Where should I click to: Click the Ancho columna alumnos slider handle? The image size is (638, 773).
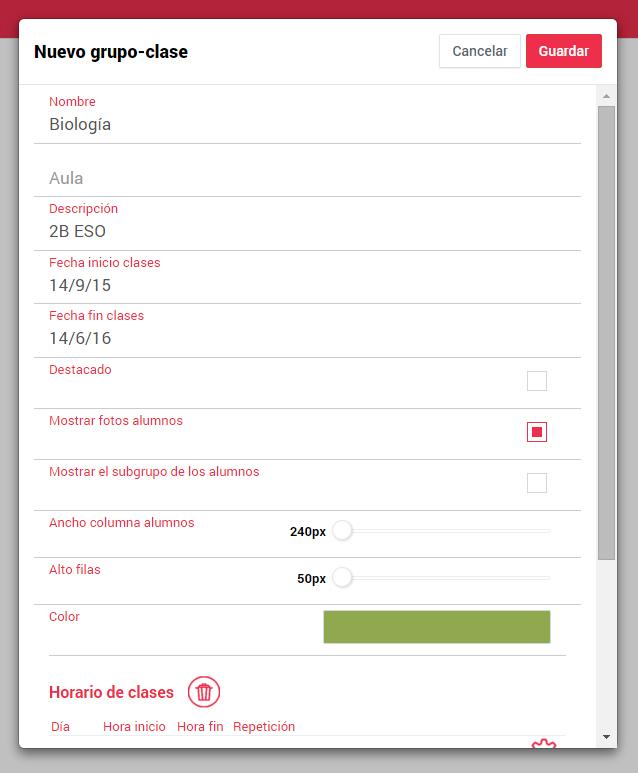342,531
